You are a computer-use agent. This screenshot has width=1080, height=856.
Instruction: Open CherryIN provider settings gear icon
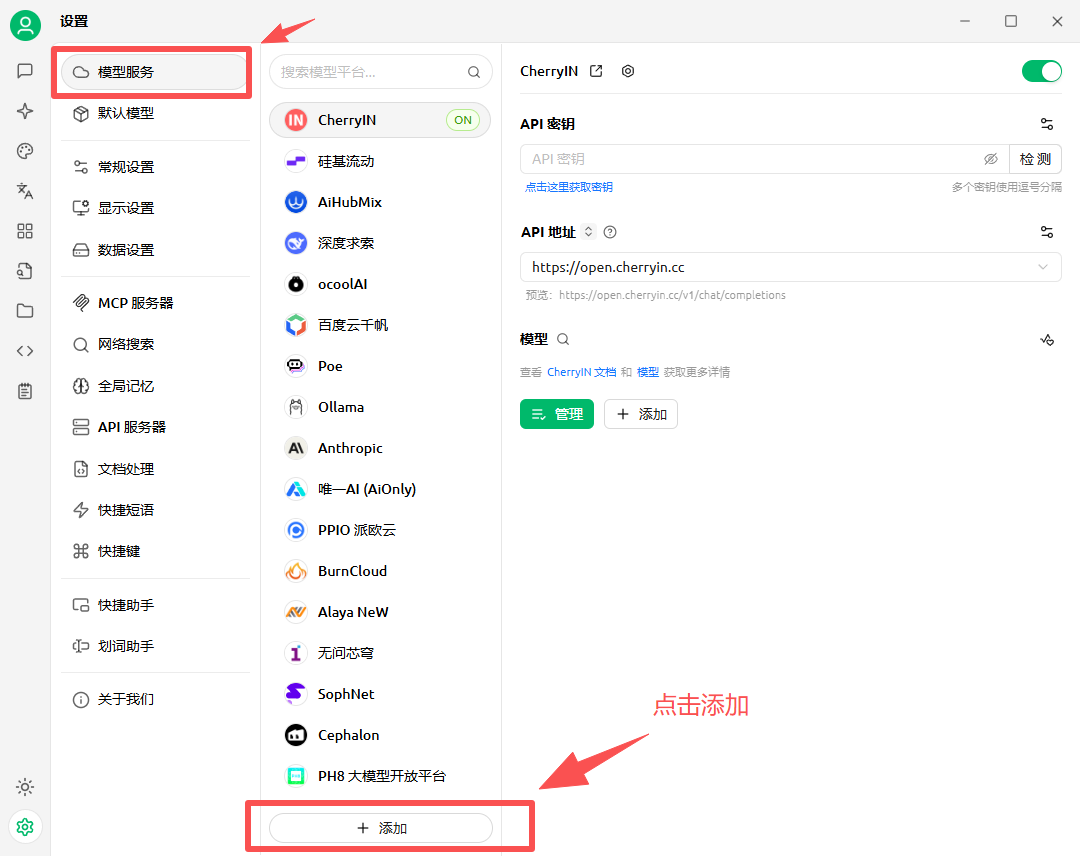[627, 71]
